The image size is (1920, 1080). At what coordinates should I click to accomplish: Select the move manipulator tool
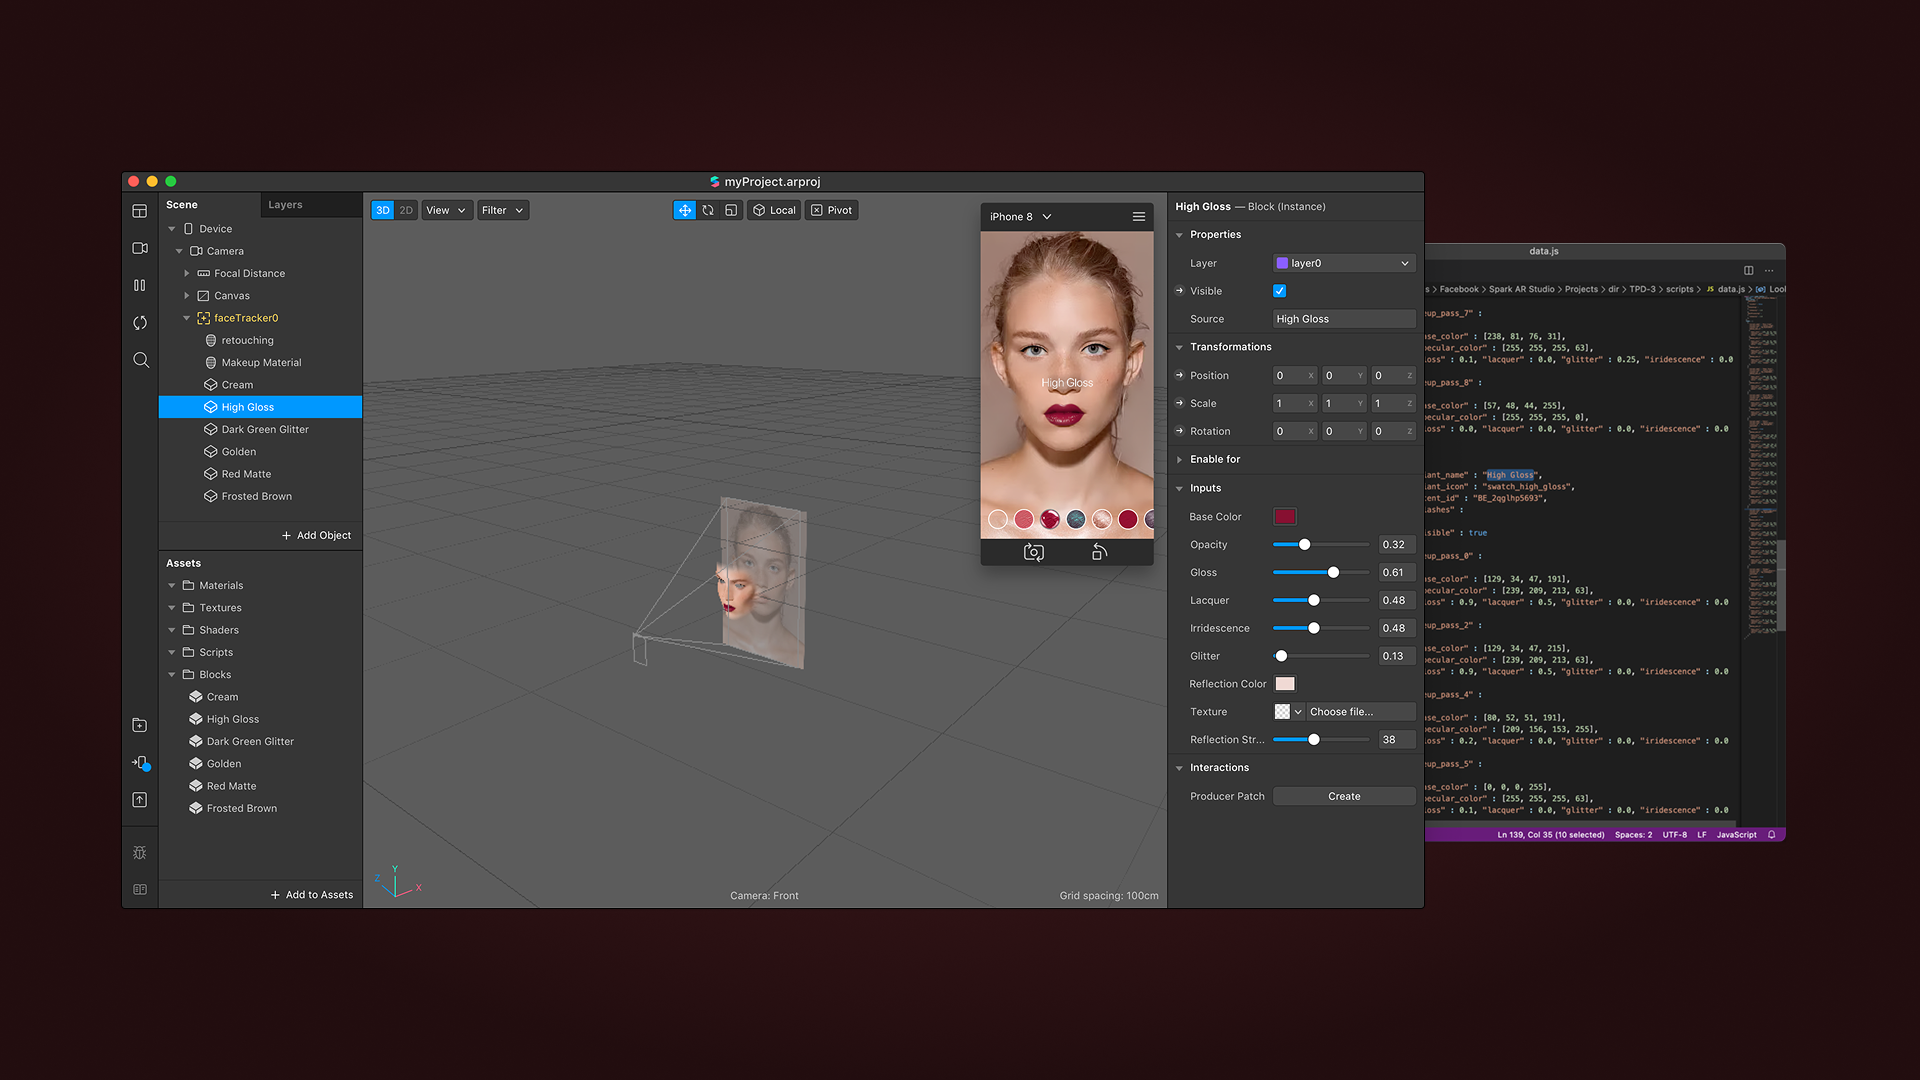[x=684, y=210]
